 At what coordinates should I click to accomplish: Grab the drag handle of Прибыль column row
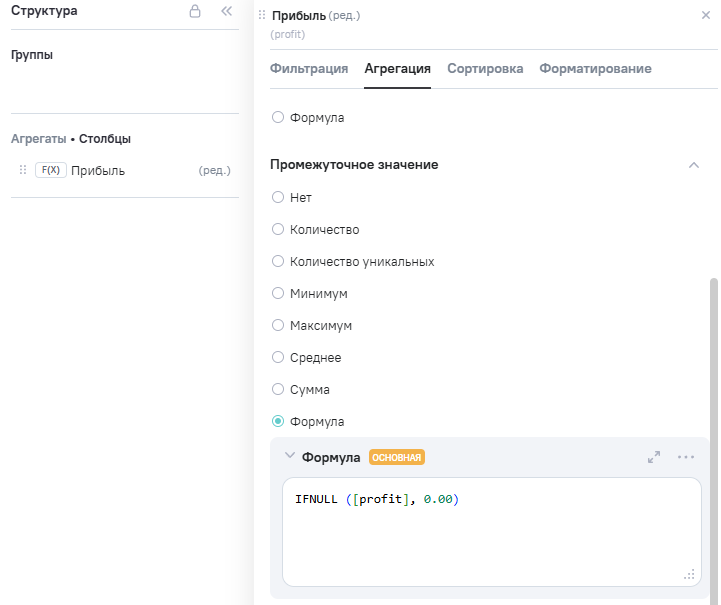point(23,170)
